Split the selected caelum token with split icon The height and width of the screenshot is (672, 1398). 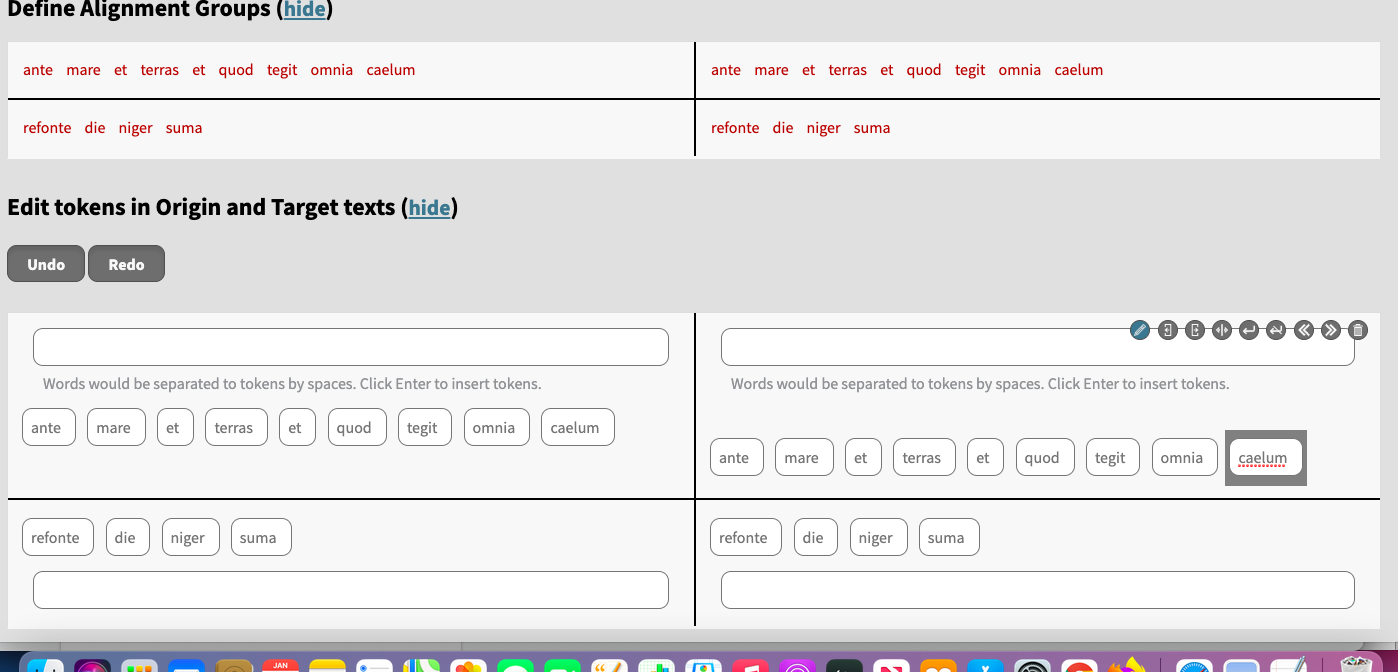click(1221, 330)
